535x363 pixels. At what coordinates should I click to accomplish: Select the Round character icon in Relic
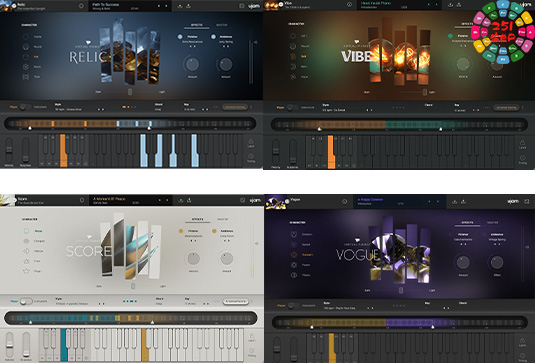tap(26, 47)
